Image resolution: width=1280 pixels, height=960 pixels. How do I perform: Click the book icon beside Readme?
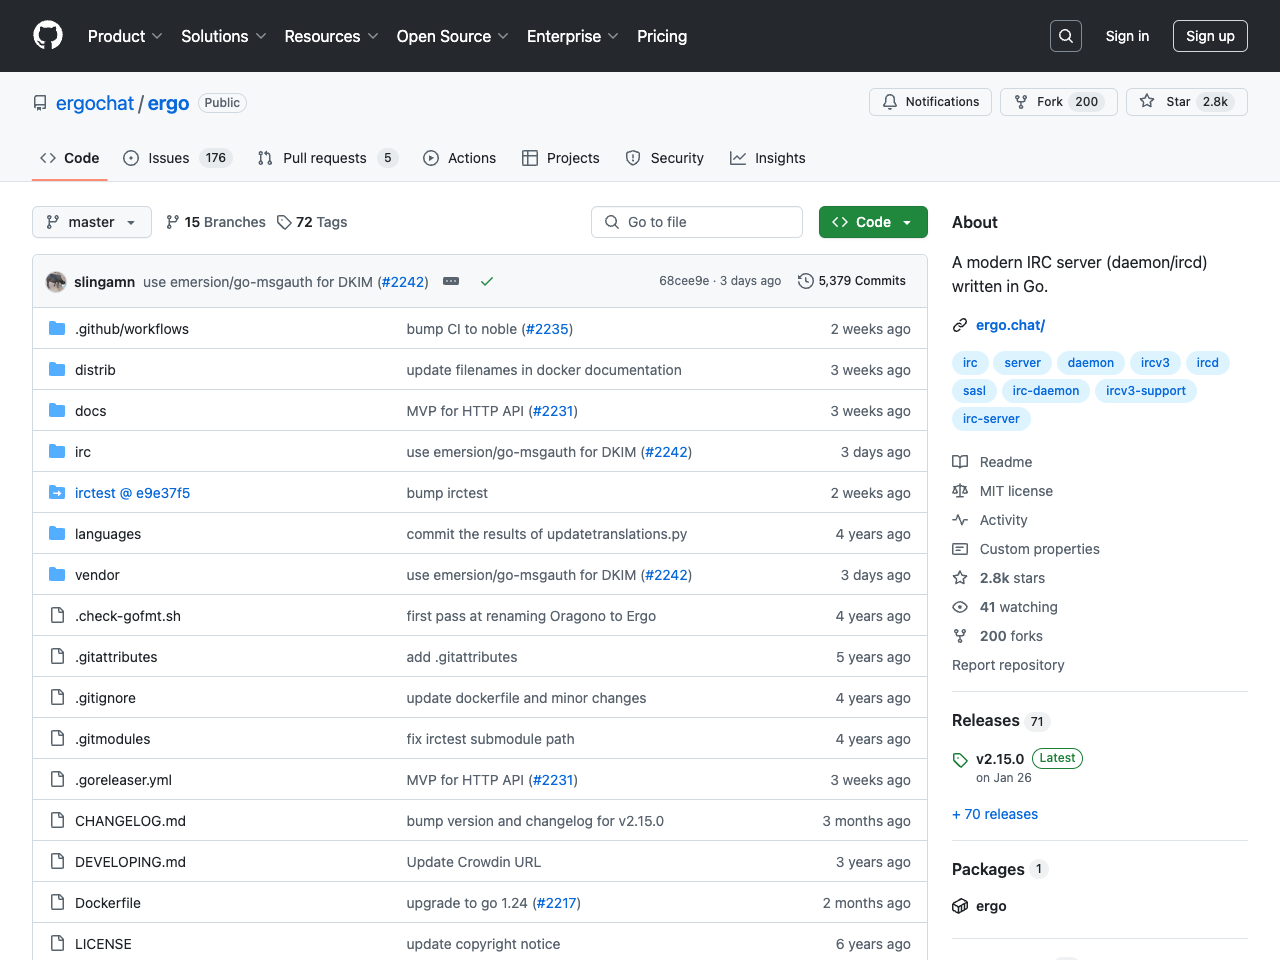[960, 462]
